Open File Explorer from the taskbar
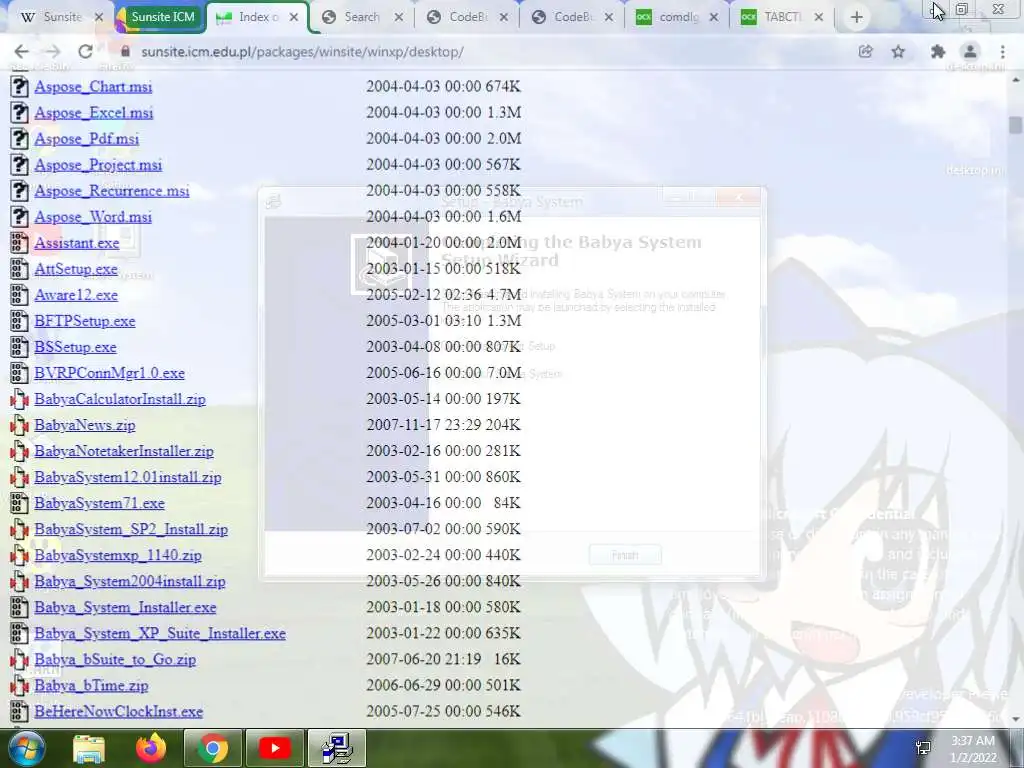This screenshot has height=768, width=1024. point(89,748)
